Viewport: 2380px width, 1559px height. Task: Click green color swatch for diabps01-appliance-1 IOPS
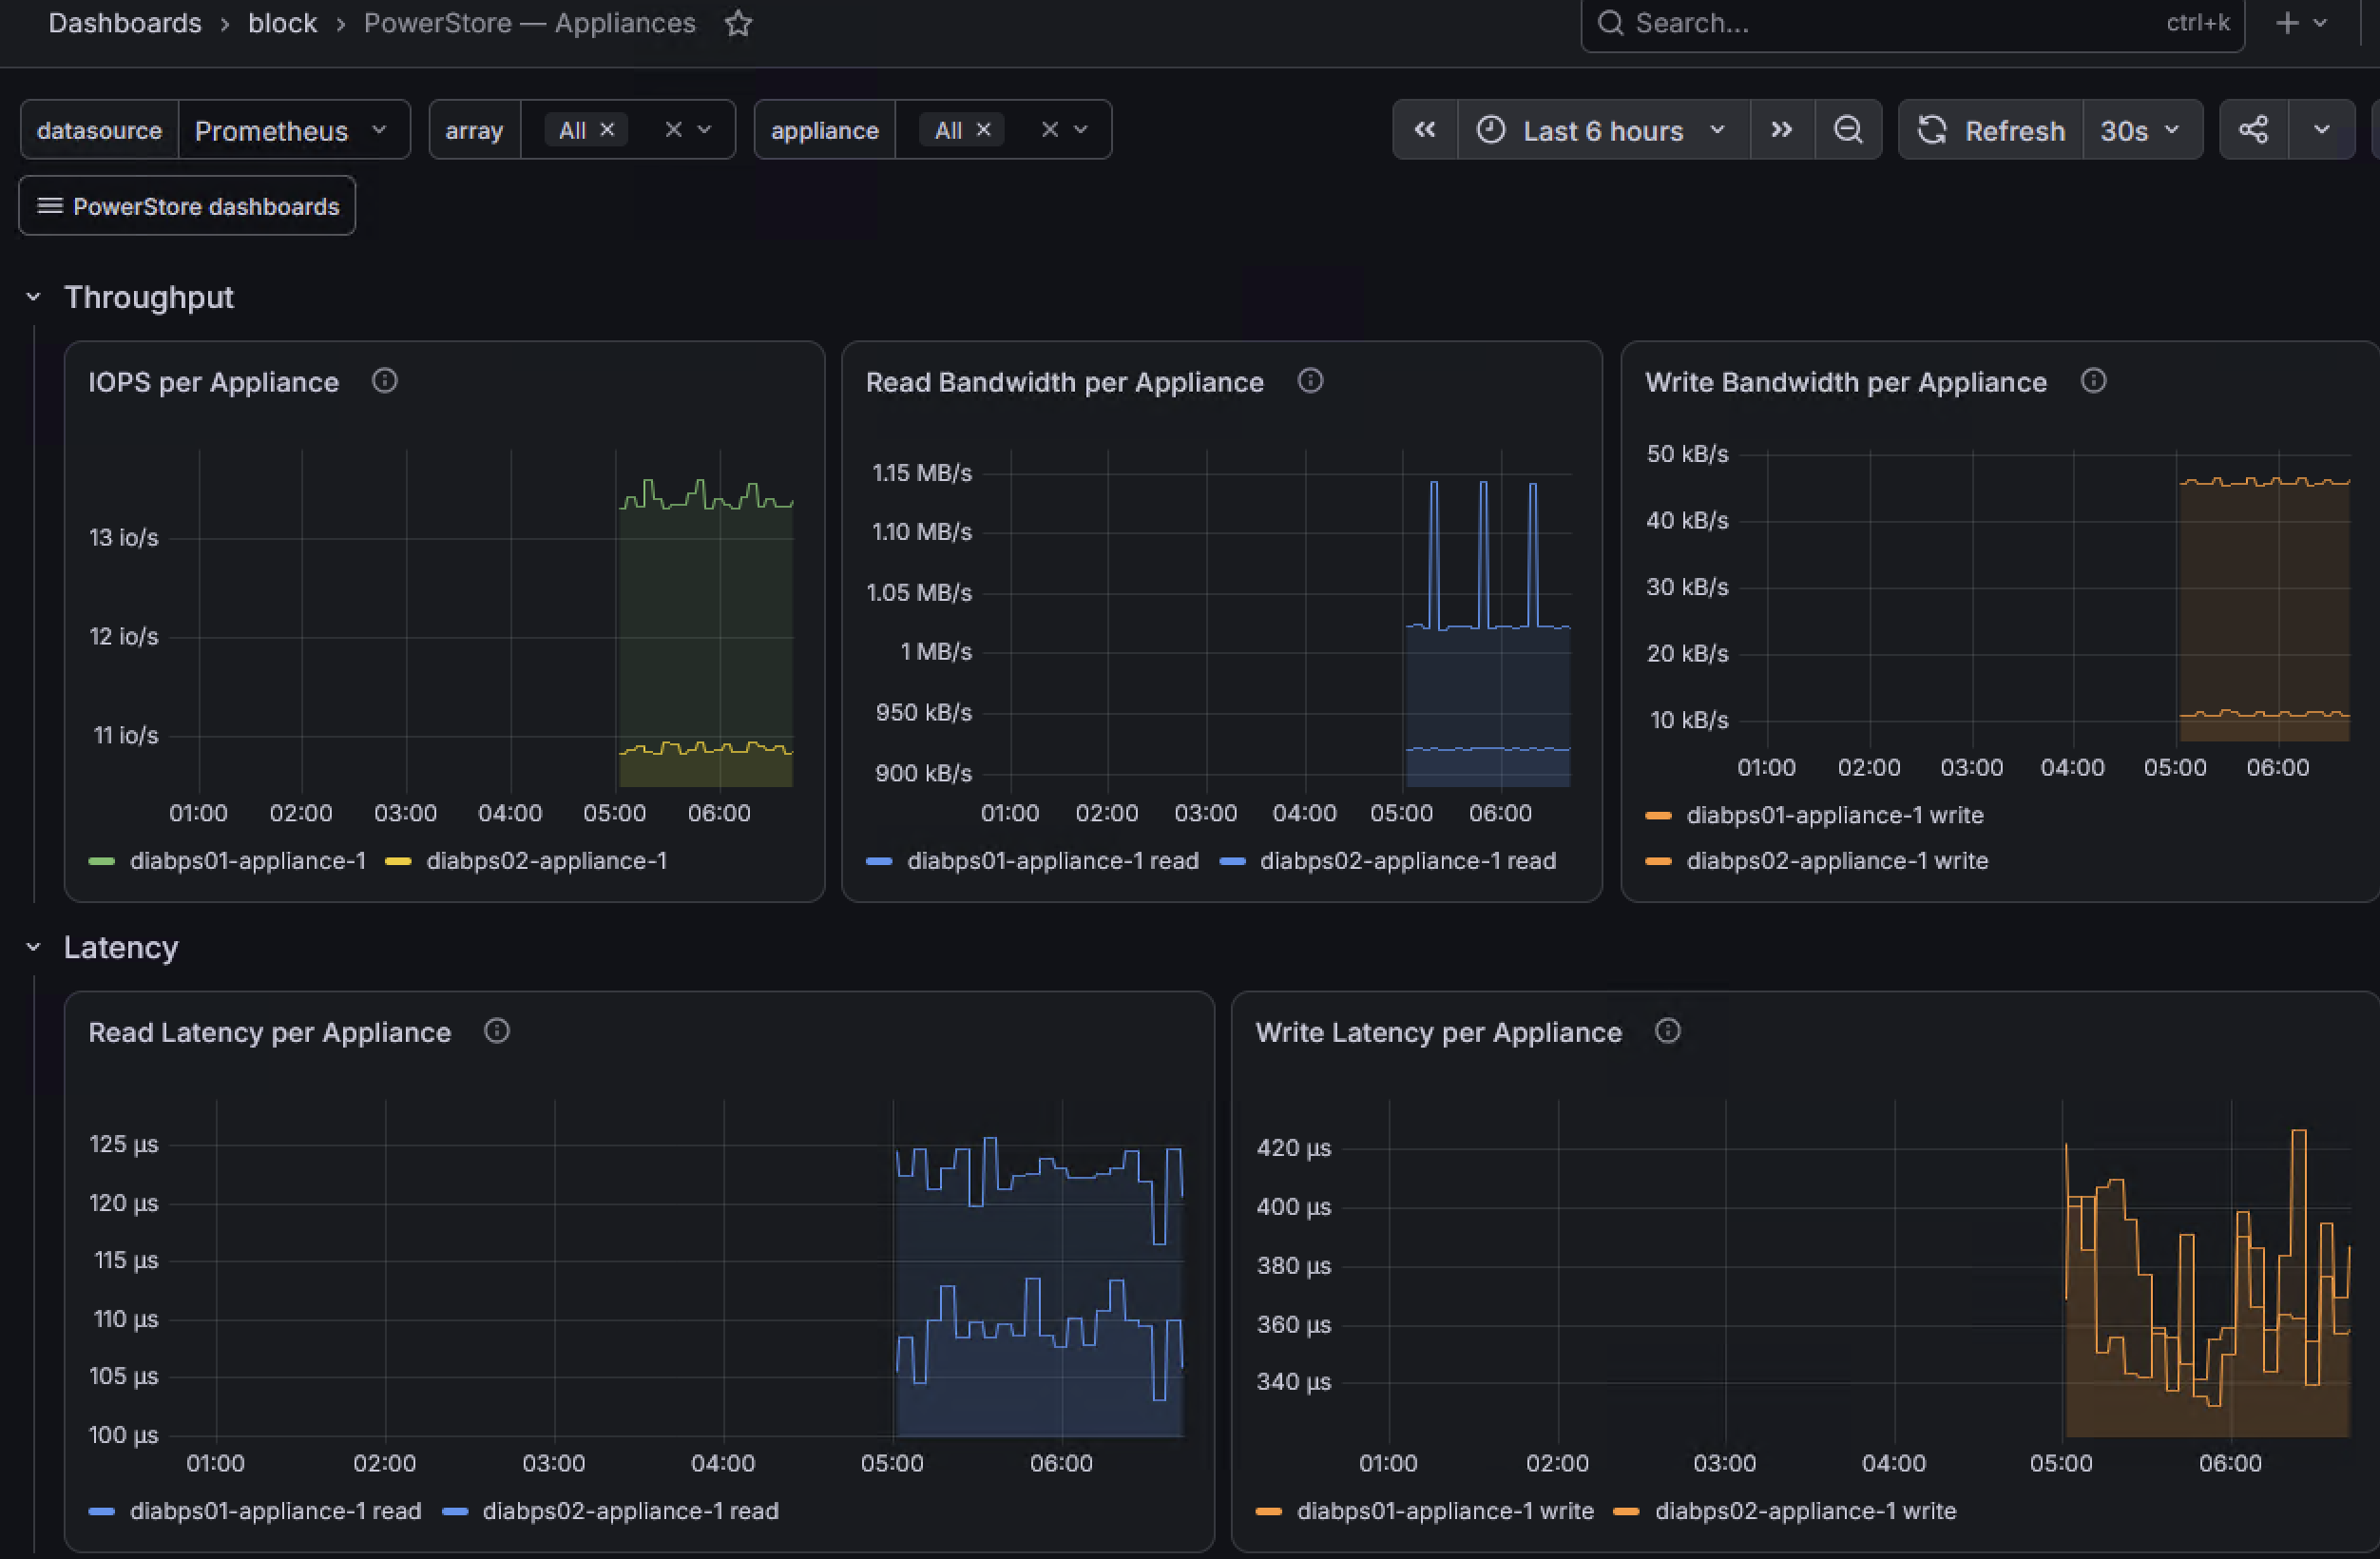(x=101, y=861)
